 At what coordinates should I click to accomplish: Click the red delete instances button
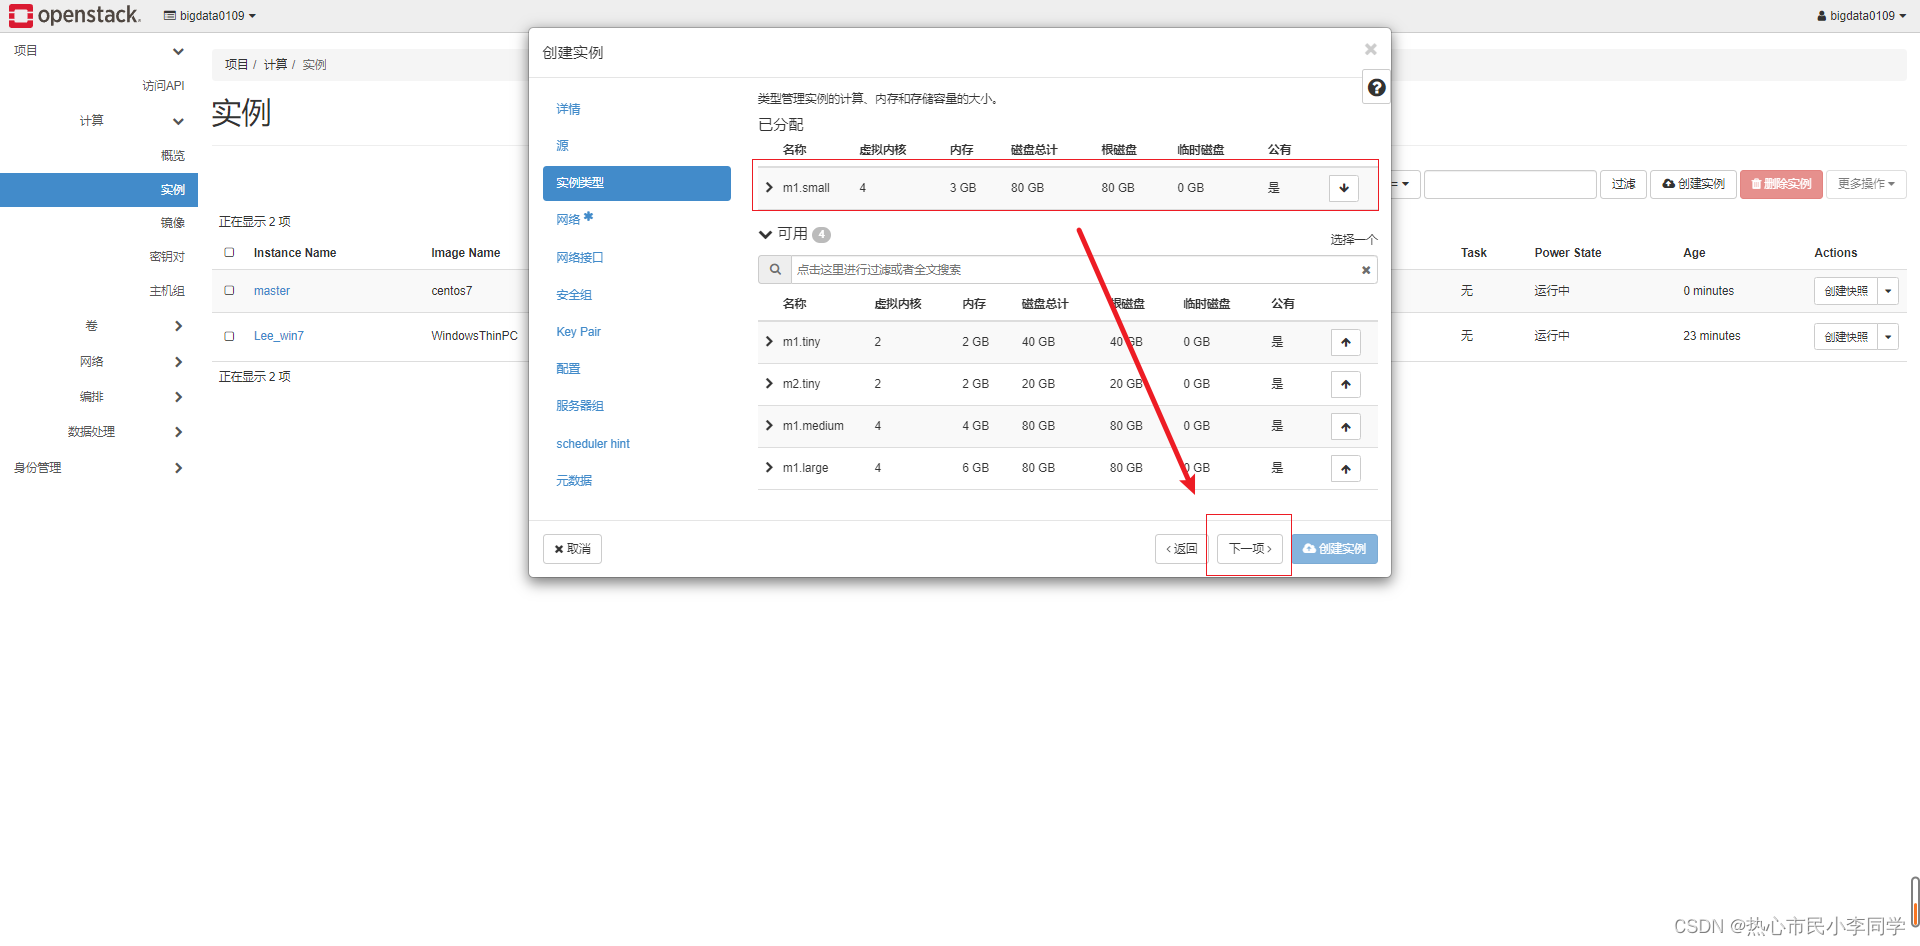1781,184
